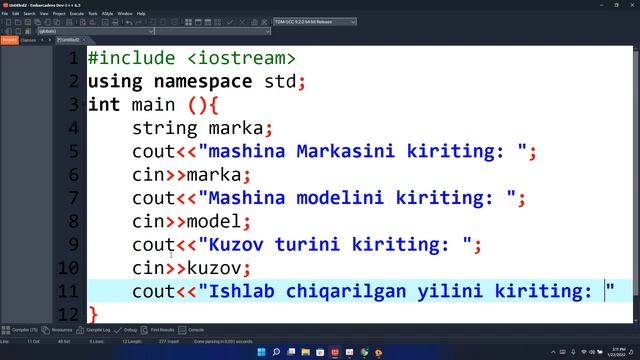Image resolution: width=640 pixels, height=360 pixels.
Task: Click the New file toolbar icon
Action: [x=8, y=22]
